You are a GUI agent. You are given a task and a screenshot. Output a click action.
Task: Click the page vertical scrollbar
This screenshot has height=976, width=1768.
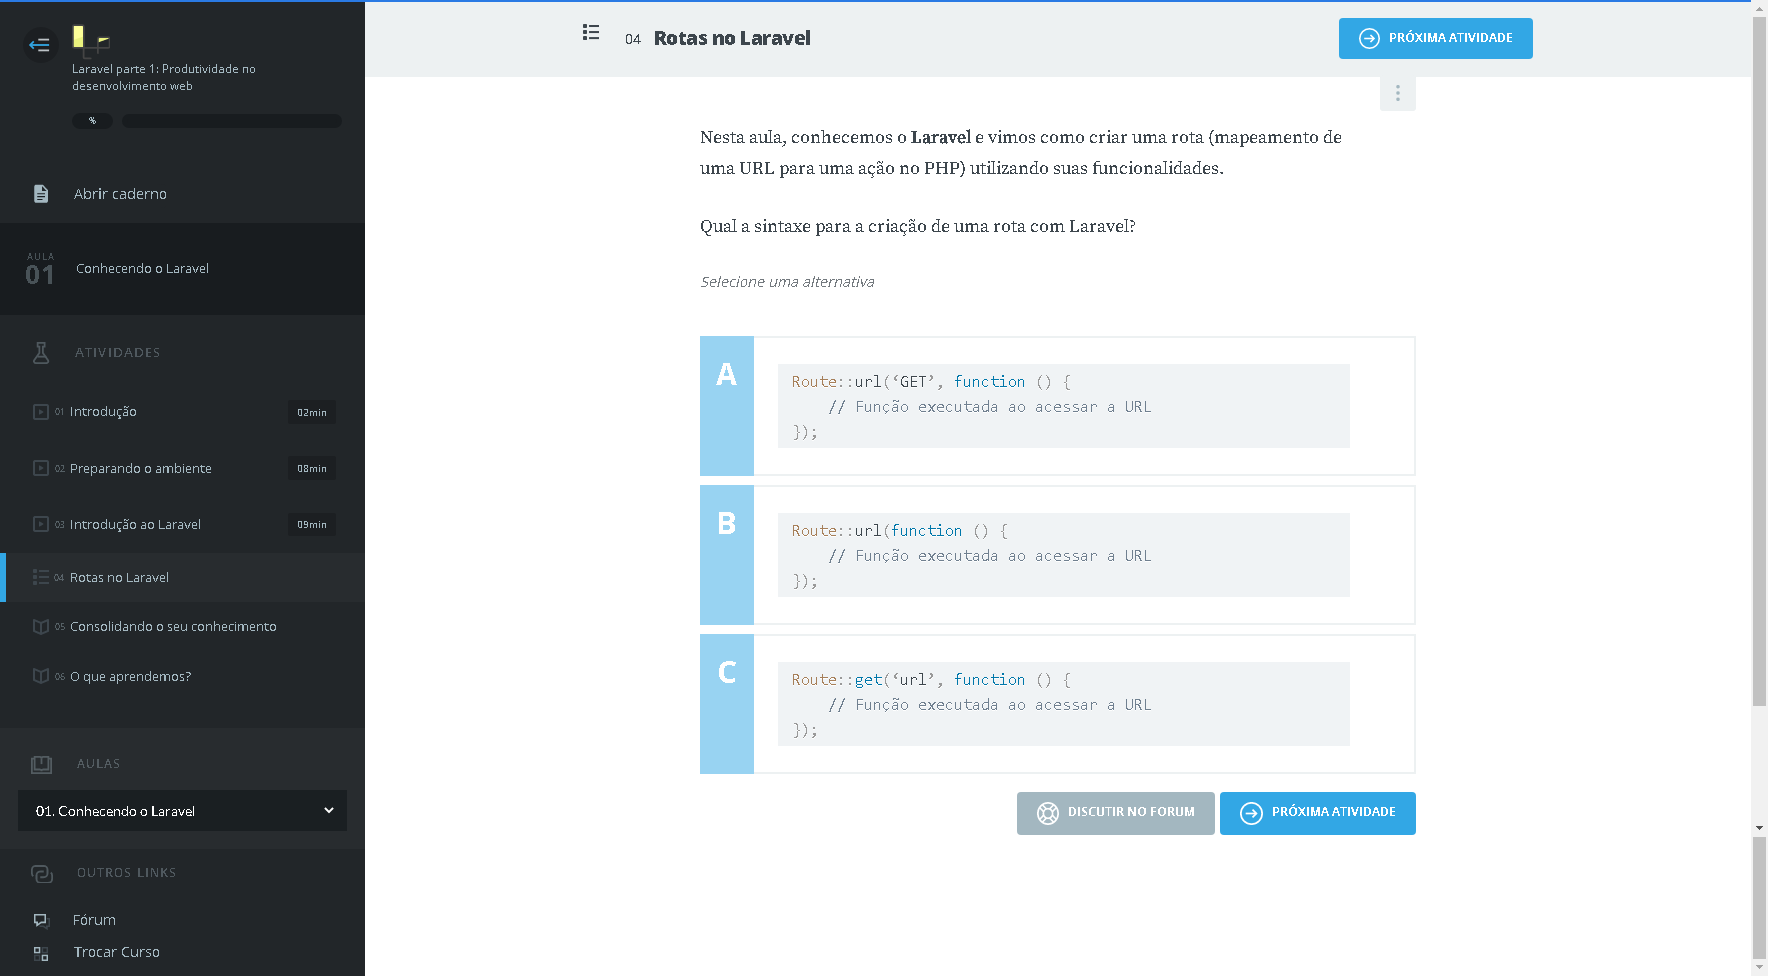pos(1759,400)
